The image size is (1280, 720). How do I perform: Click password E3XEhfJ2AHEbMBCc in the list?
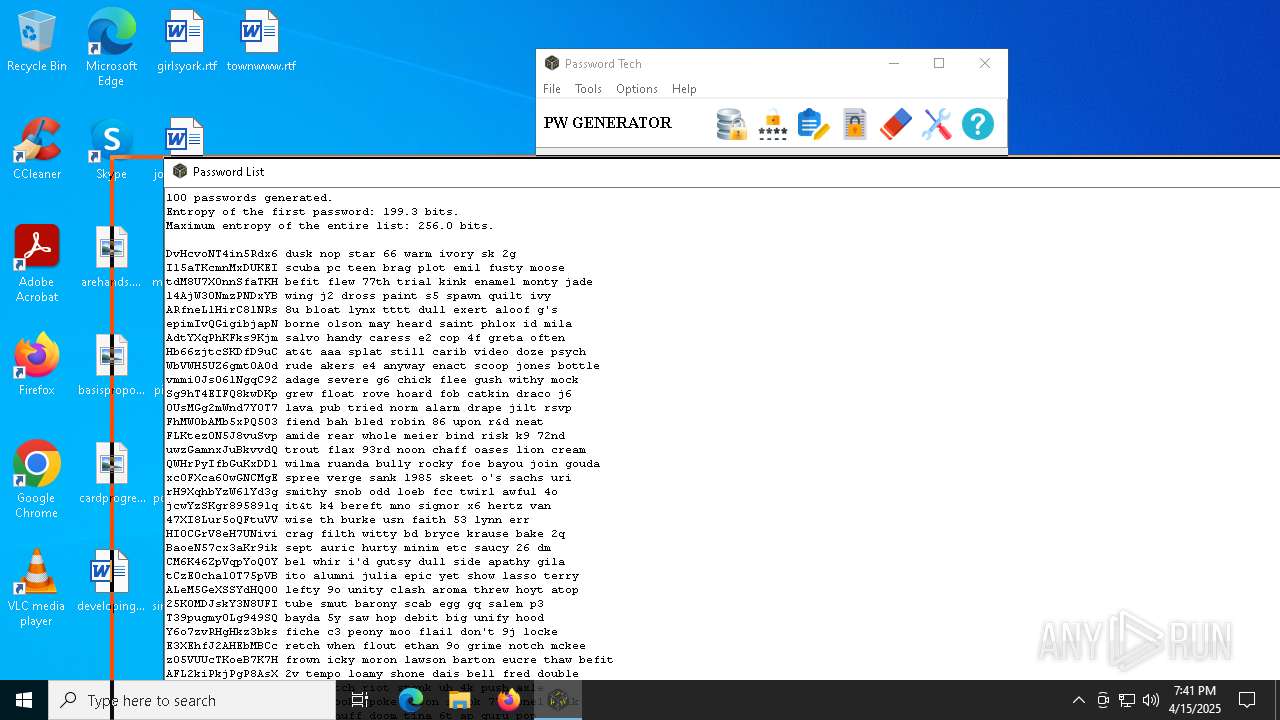tap(222, 646)
